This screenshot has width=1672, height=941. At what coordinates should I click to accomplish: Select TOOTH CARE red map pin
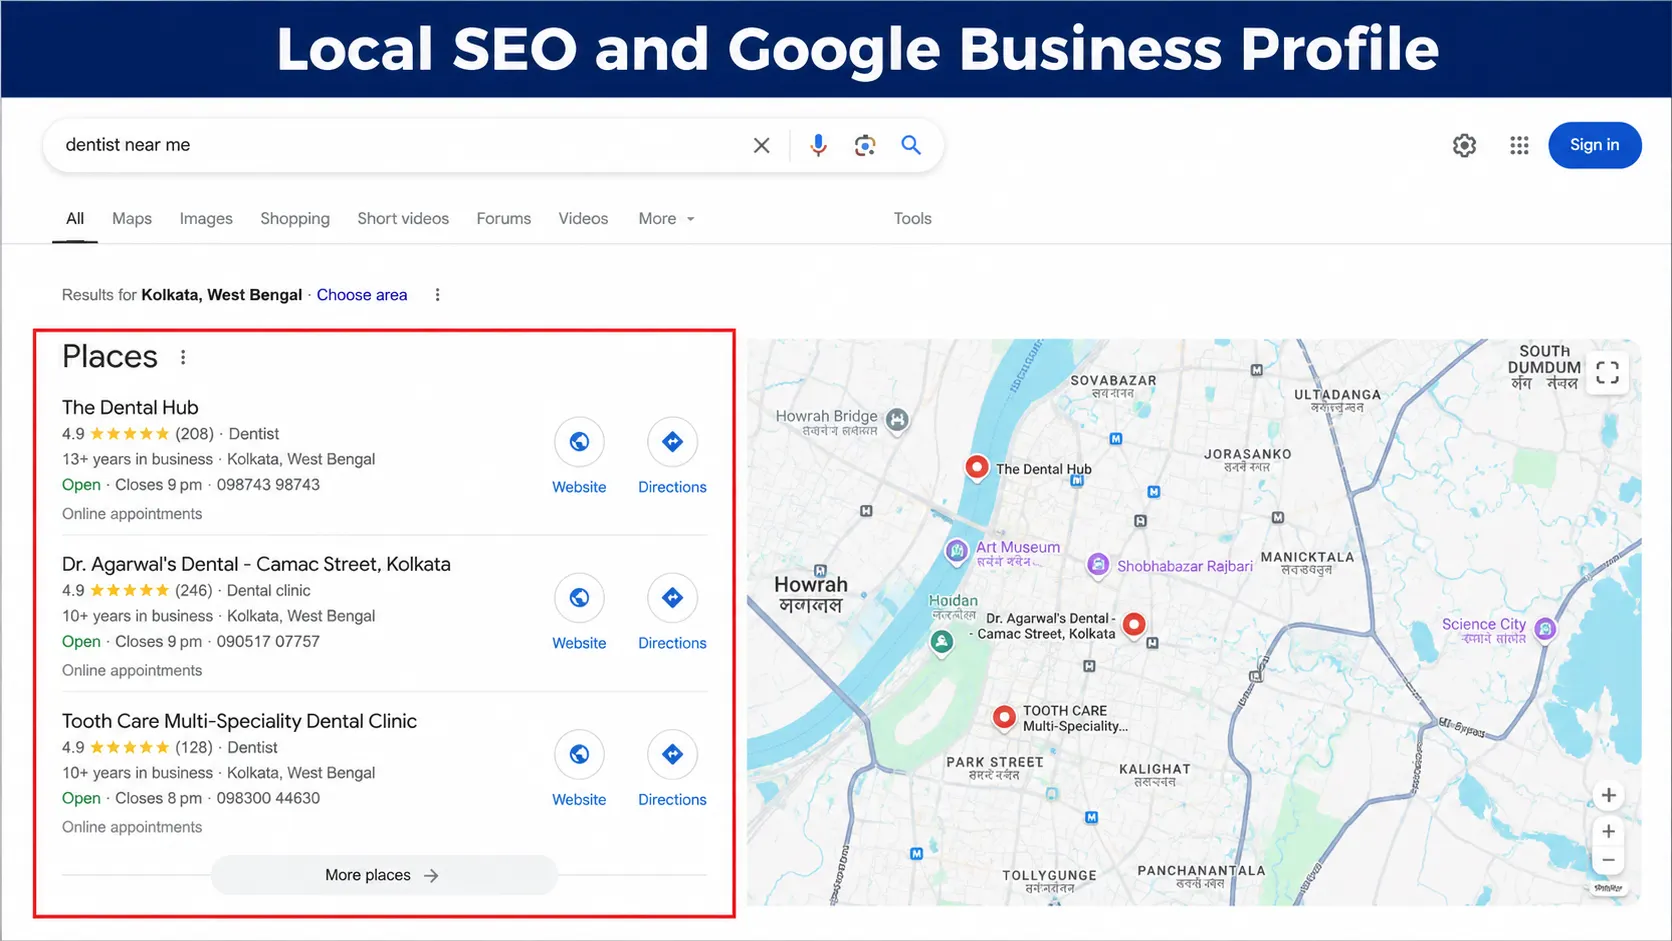point(1004,717)
